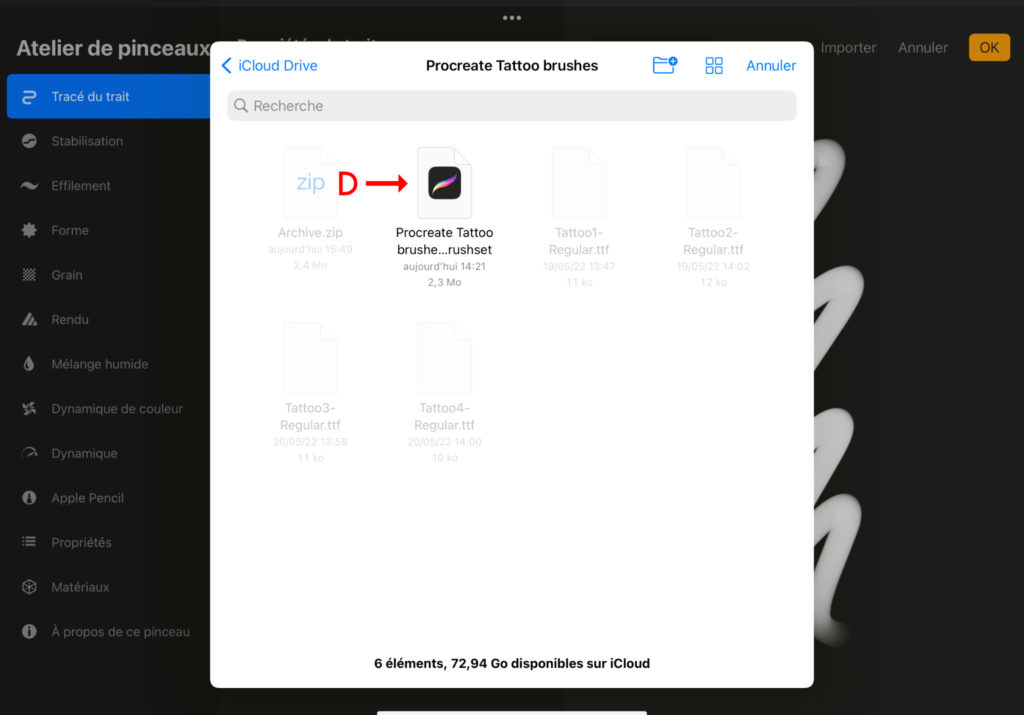Go back to iCloud Drive
Viewport: 1024px width, 715px height.
pyautogui.click(x=269, y=65)
